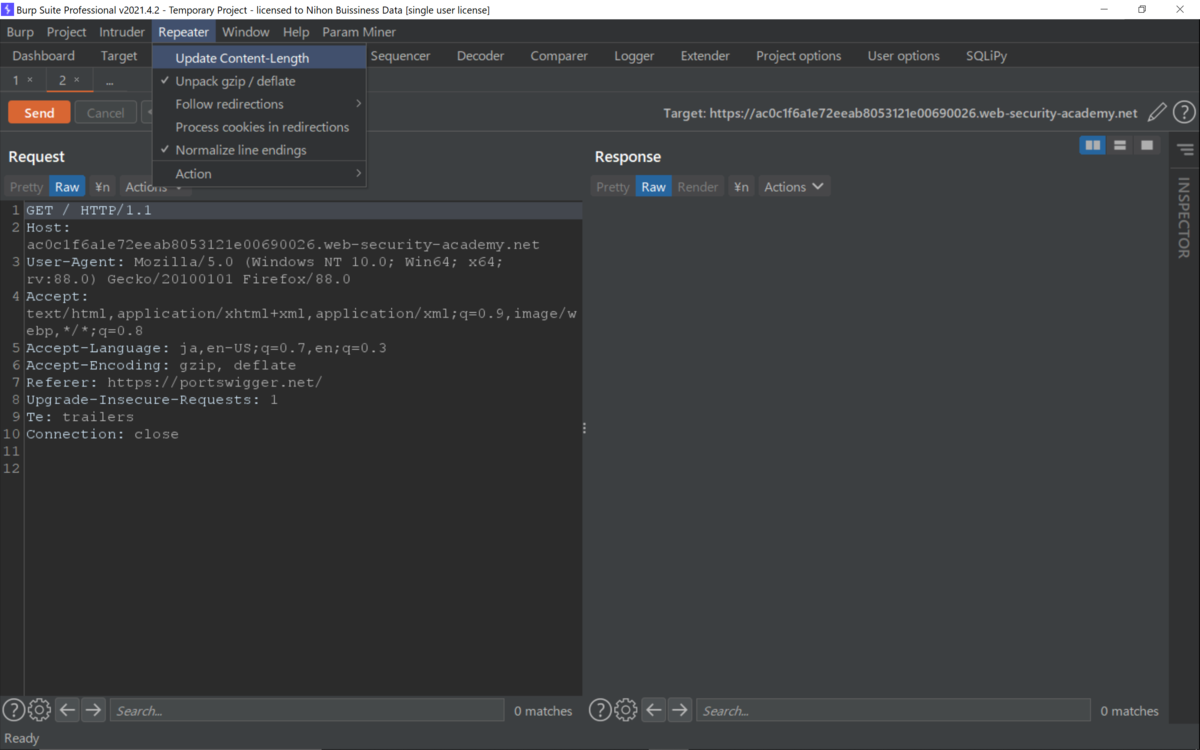Image resolution: width=1200 pixels, height=750 pixels.
Task: Select side-by-side layout icon
Action: click(1093, 146)
